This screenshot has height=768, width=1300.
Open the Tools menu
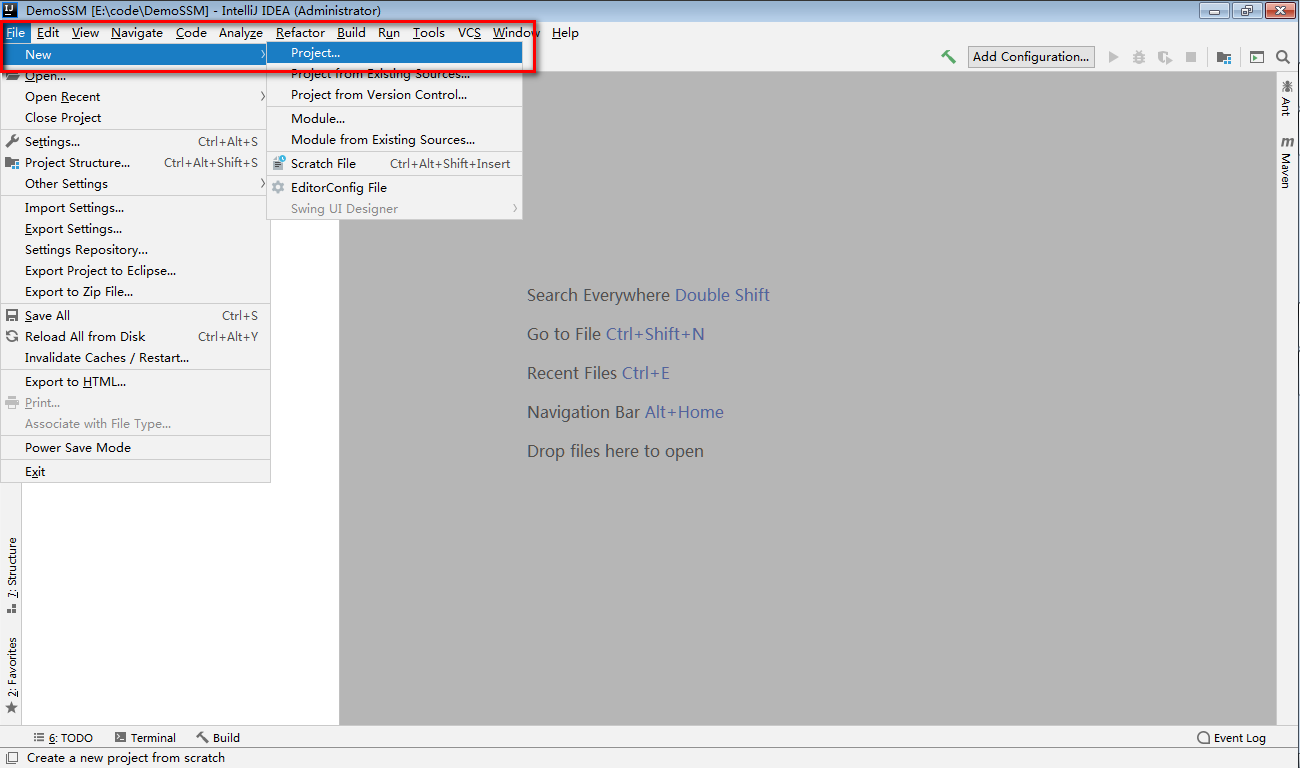point(429,32)
